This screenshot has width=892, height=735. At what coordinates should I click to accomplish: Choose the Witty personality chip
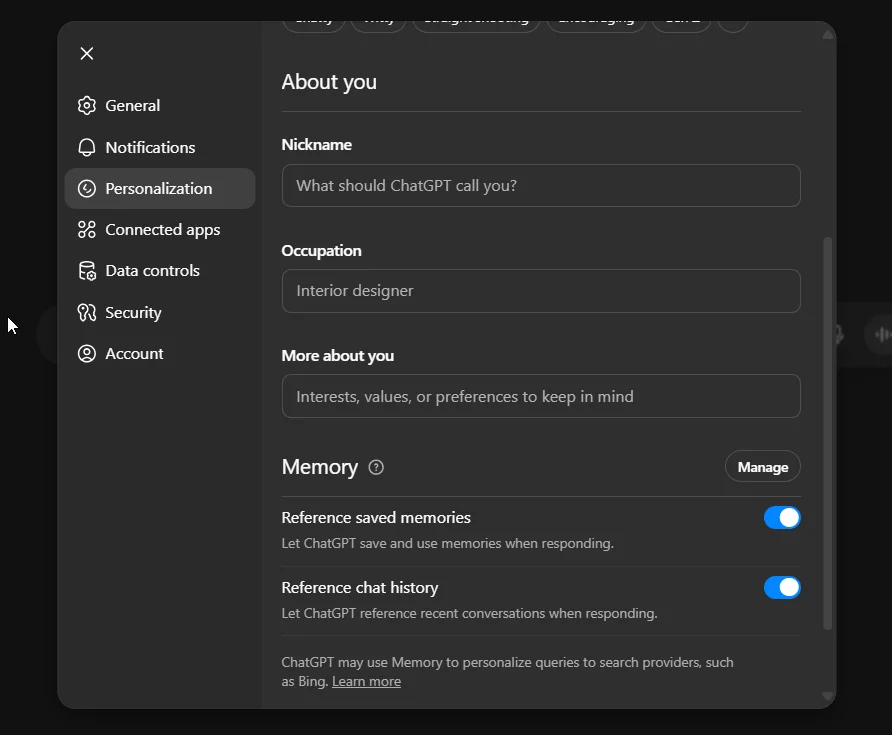tap(378, 18)
